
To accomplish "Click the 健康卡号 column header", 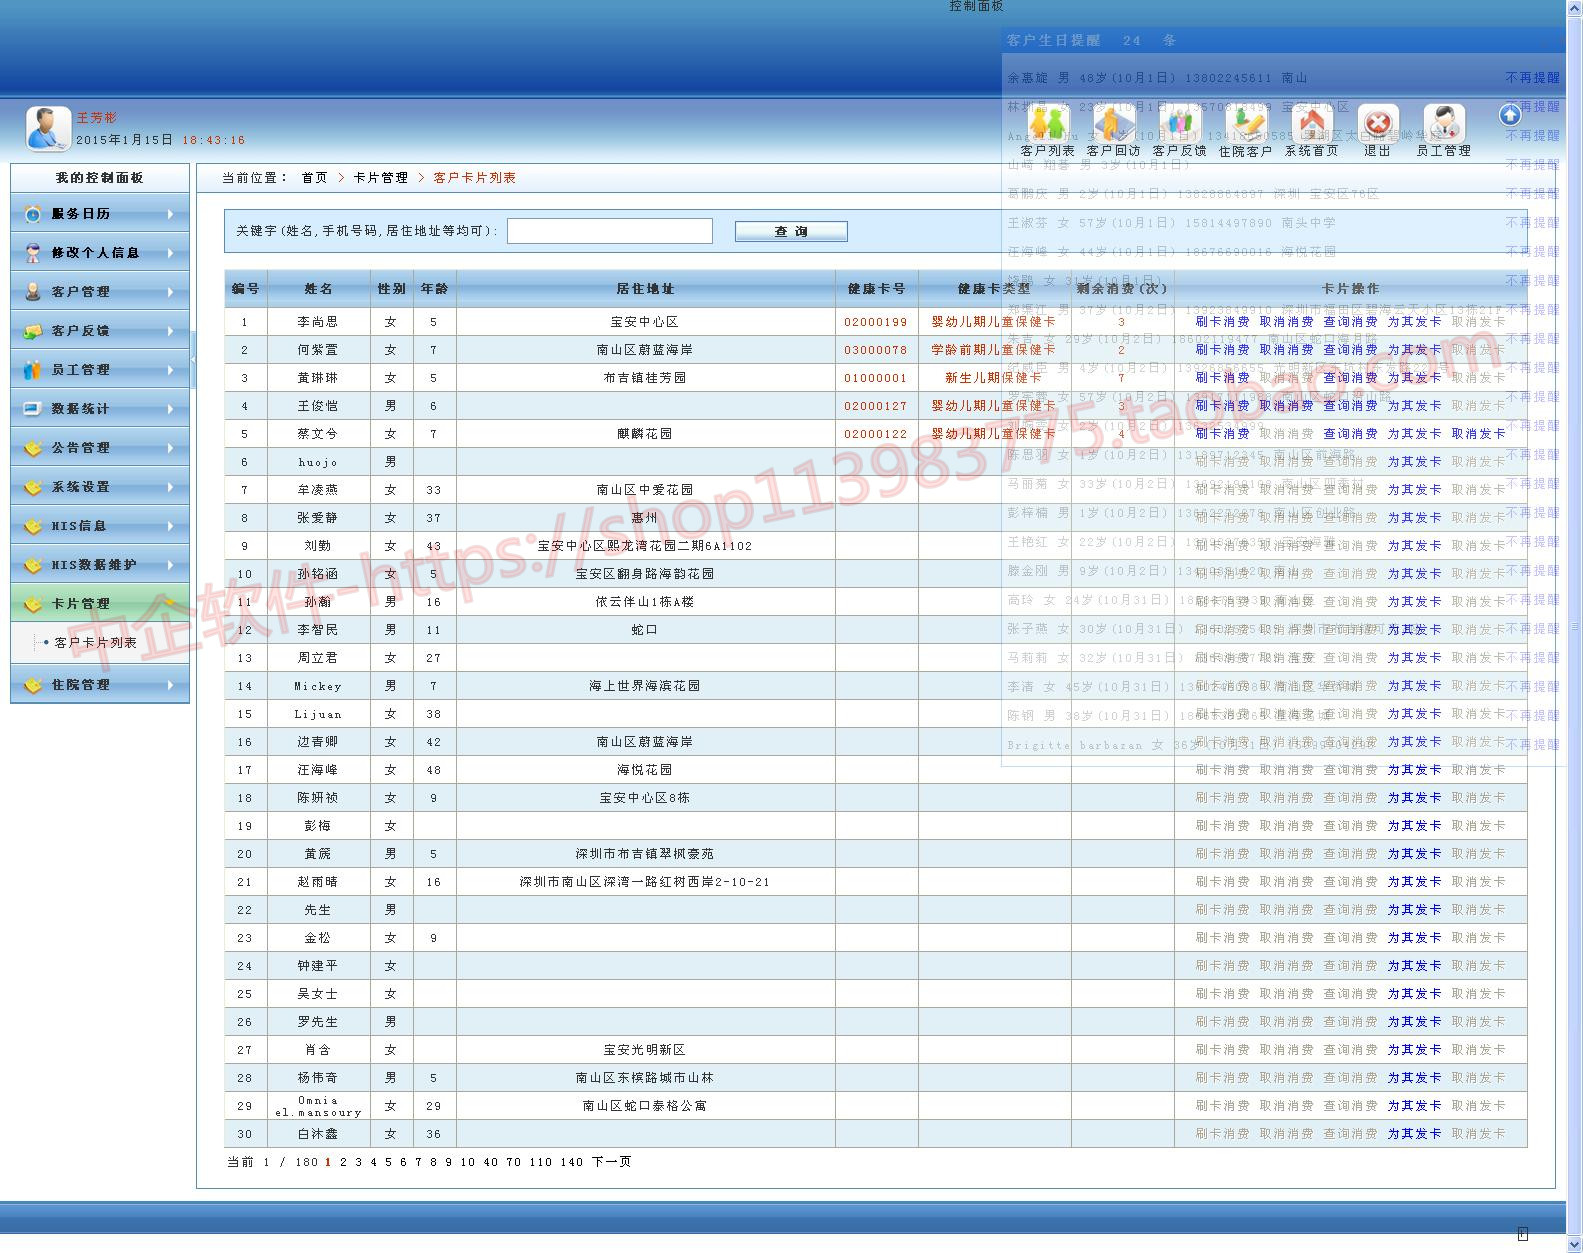I will 877,289.
